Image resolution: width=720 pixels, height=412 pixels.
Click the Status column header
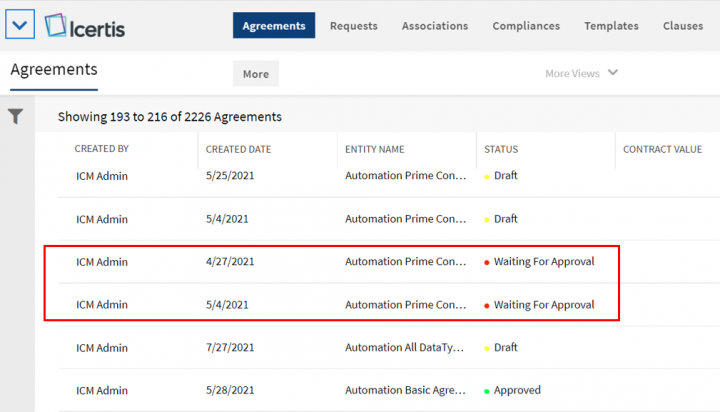501,149
